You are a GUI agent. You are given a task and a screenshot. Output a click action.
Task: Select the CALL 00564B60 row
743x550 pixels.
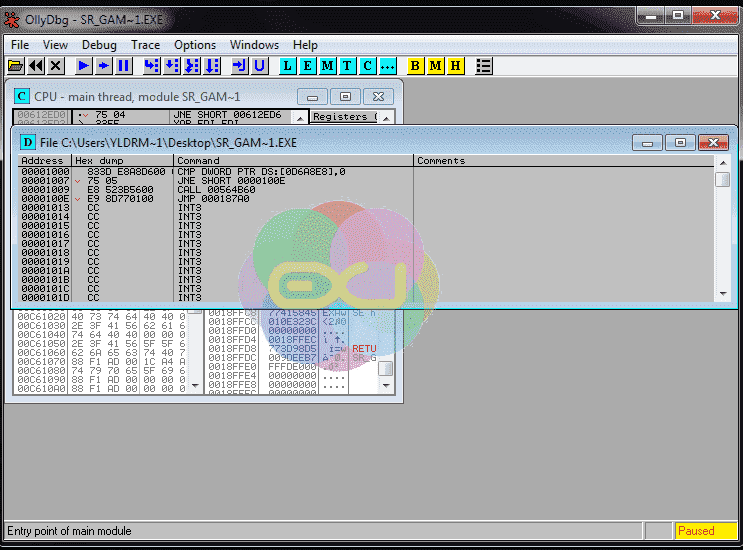click(366, 189)
